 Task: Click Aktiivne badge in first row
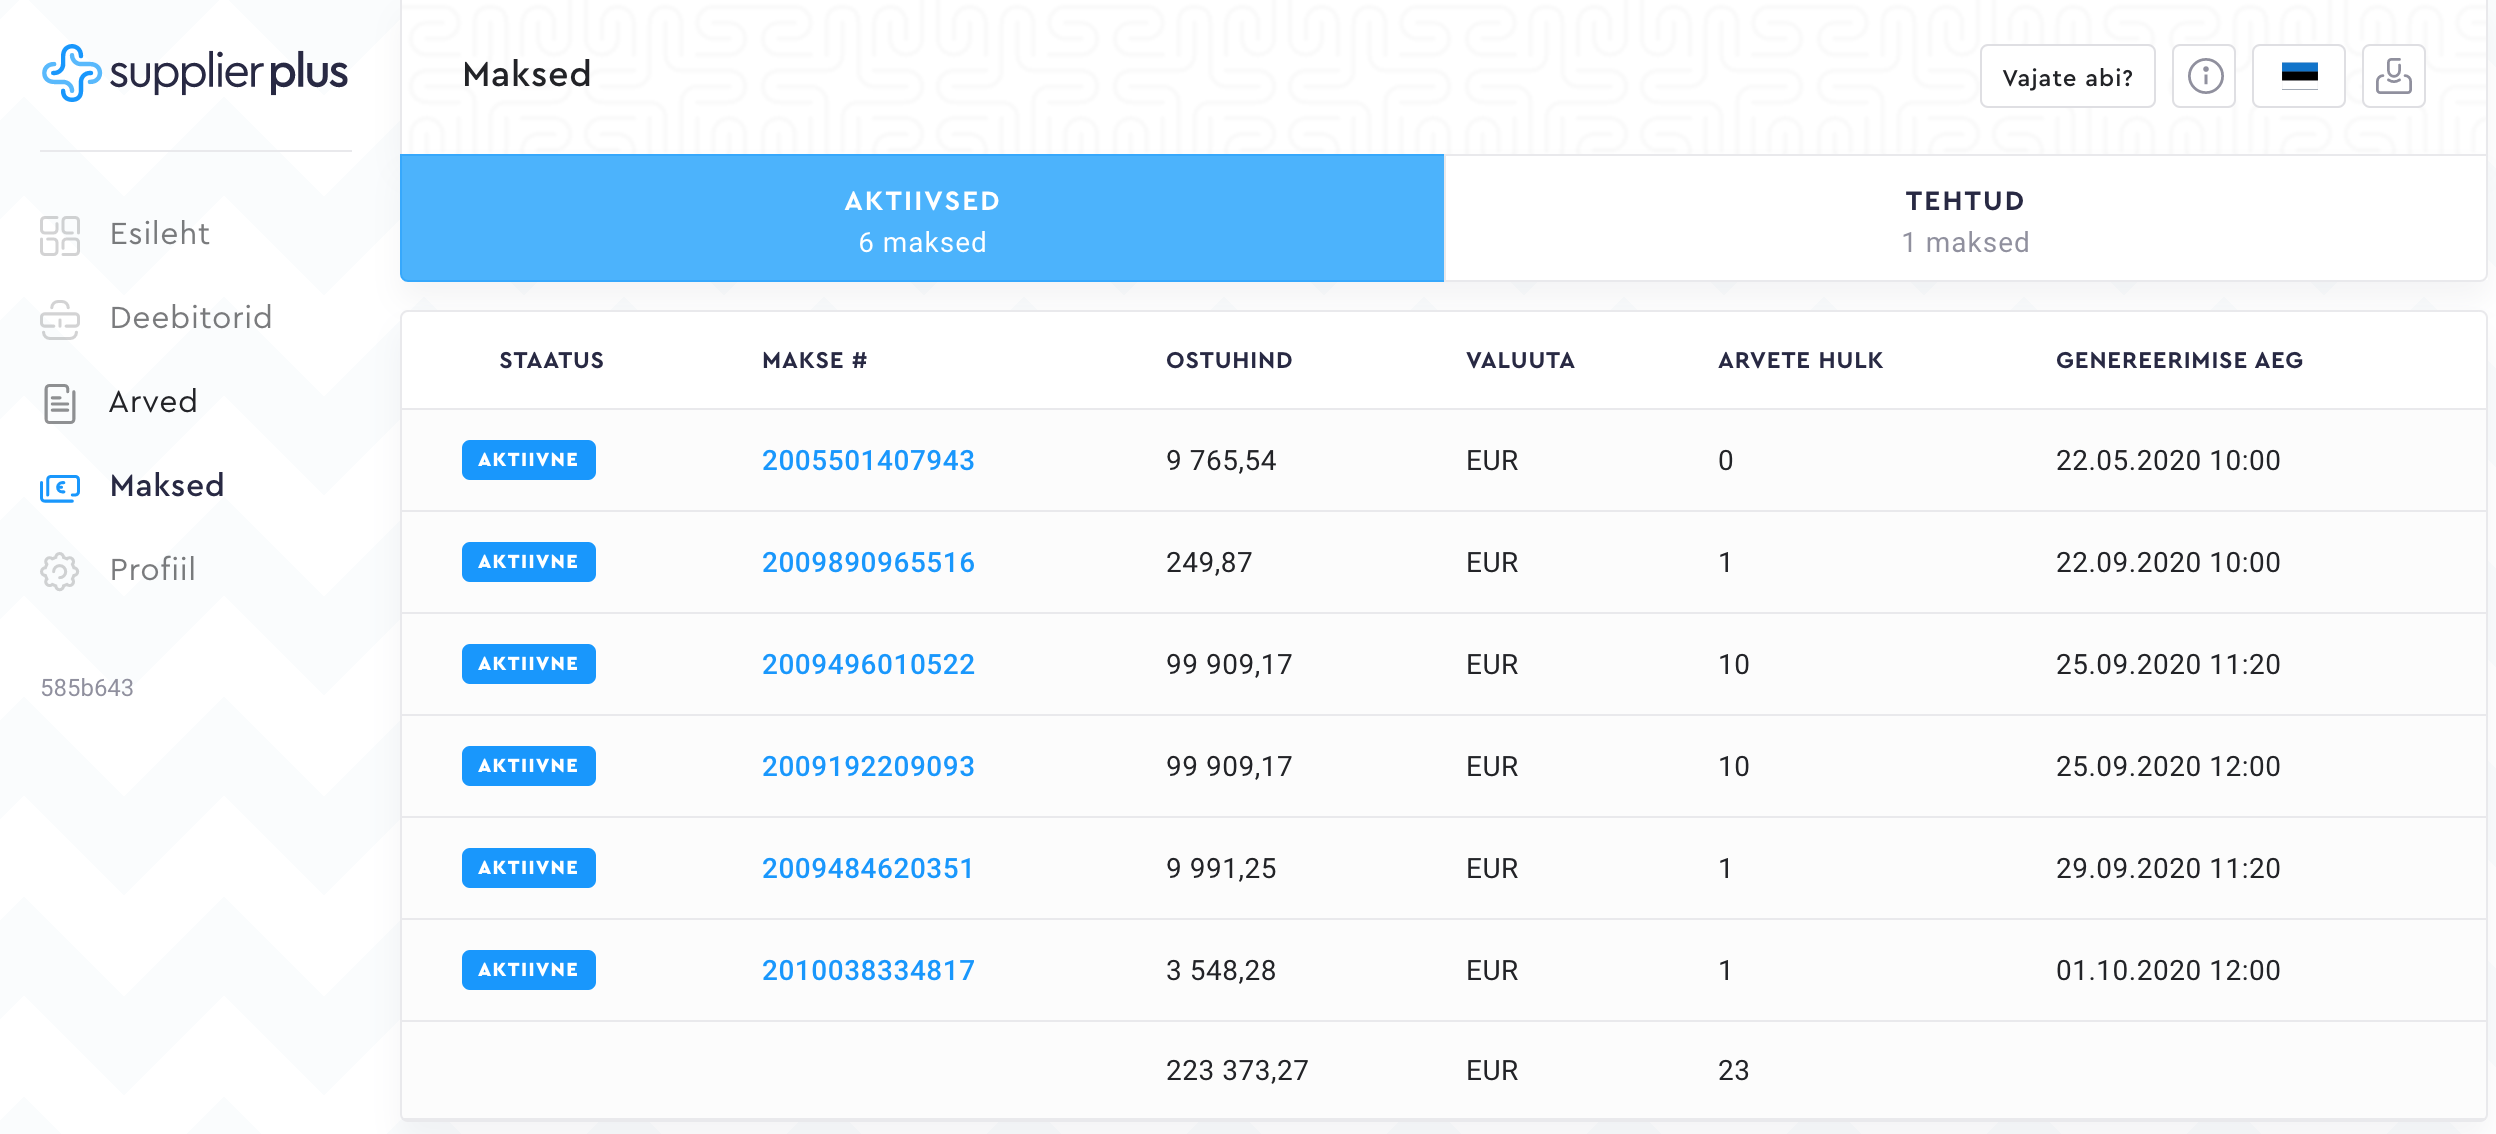[528, 460]
